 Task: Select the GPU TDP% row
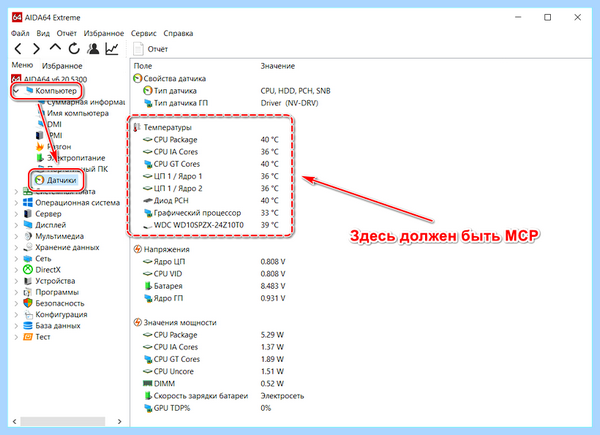[x=207, y=408]
